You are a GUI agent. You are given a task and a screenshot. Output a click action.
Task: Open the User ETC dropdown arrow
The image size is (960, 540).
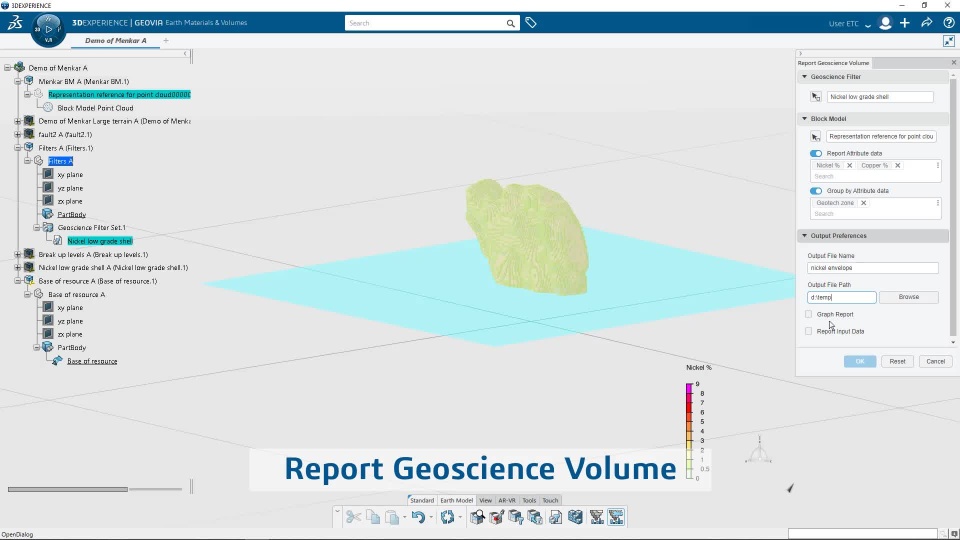(868, 24)
